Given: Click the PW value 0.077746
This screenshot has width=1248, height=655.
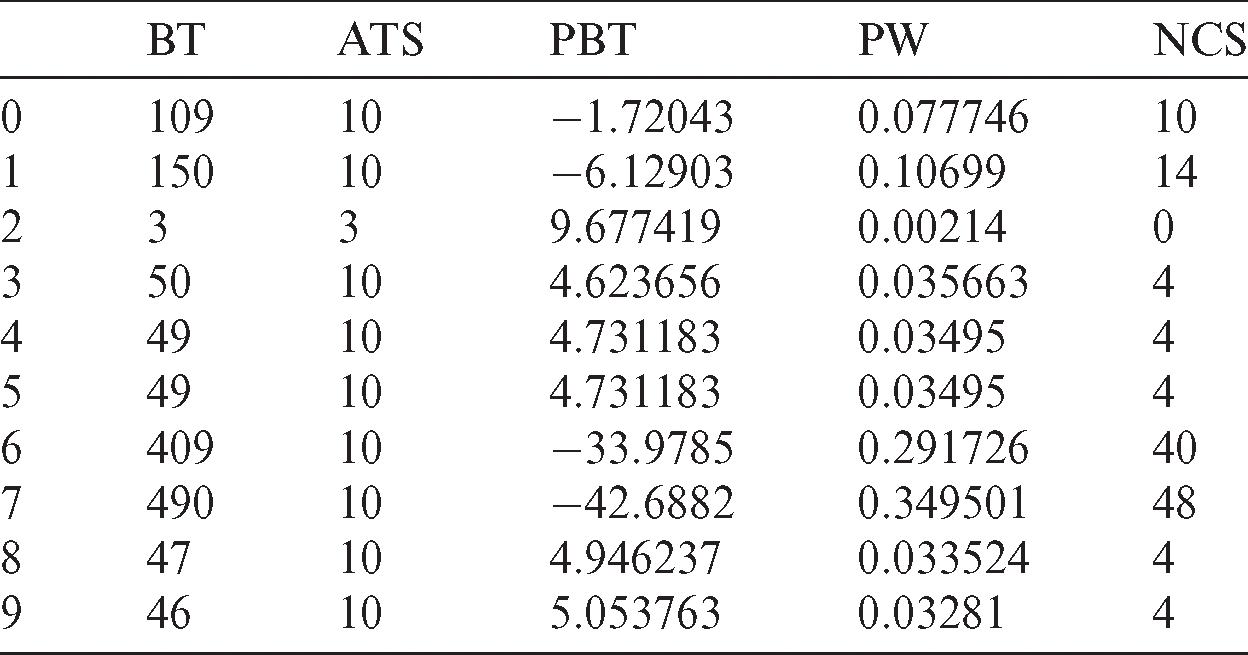Looking at the screenshot, I should point(943,119).
